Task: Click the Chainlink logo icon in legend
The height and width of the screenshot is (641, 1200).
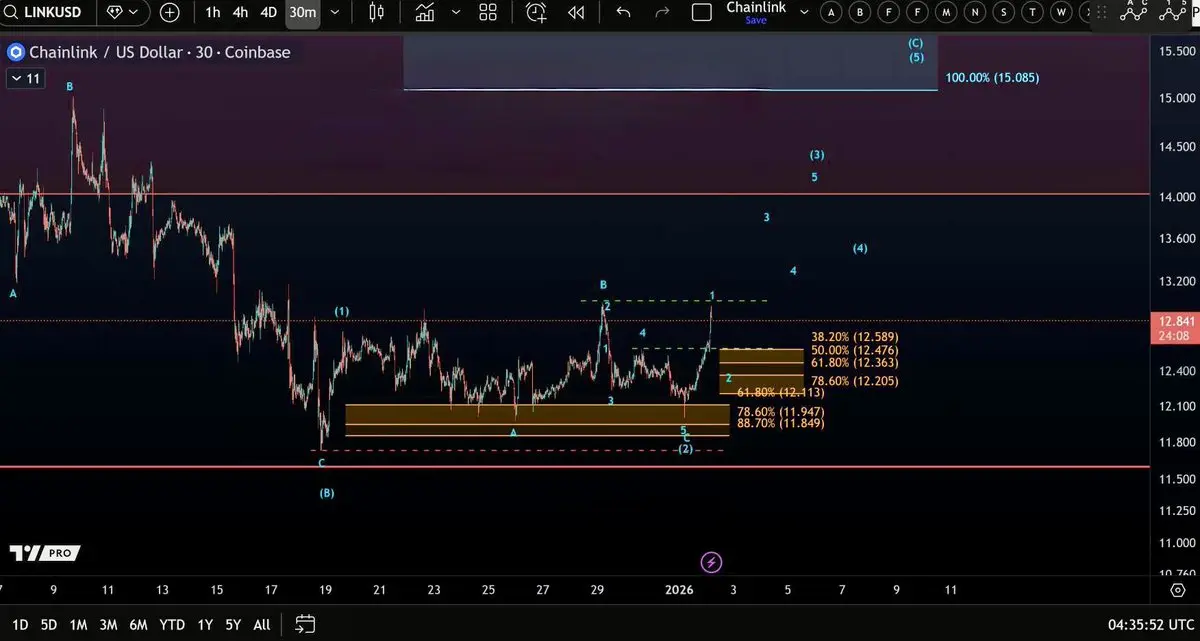Action: 15,52
